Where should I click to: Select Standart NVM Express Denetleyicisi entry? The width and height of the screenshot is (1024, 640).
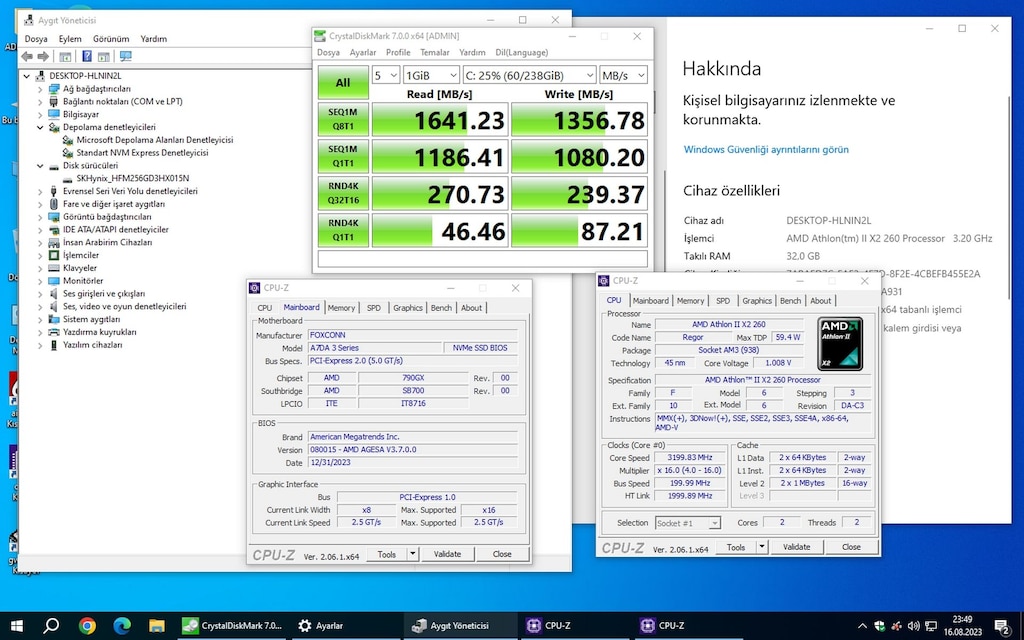coord(142,153)
